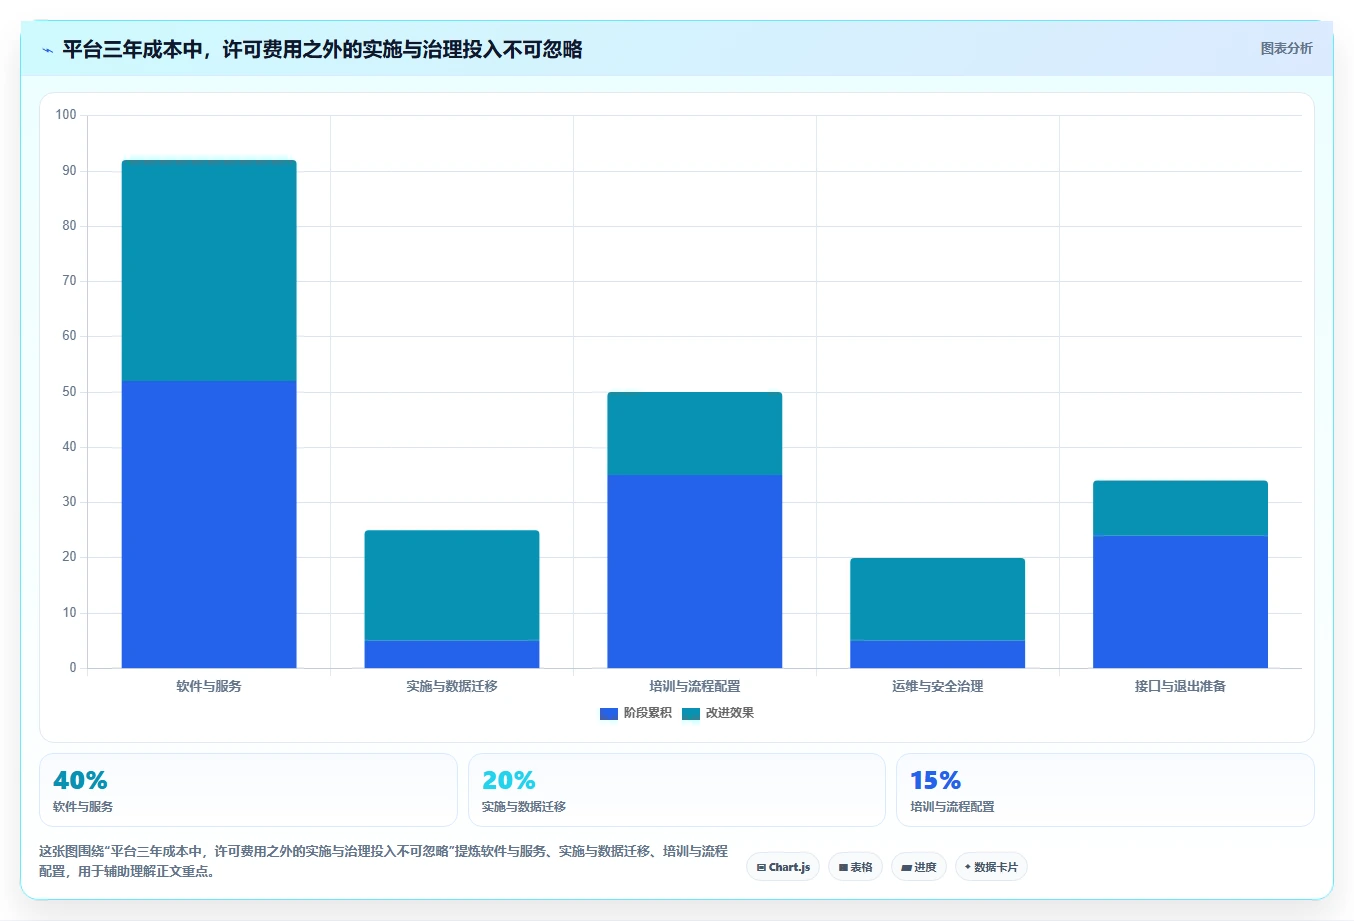Click the chart title 平台三年成本中 heading
Image resolution: width=1354 pixels, height=921 pixels.
click(x=322, y=49)
